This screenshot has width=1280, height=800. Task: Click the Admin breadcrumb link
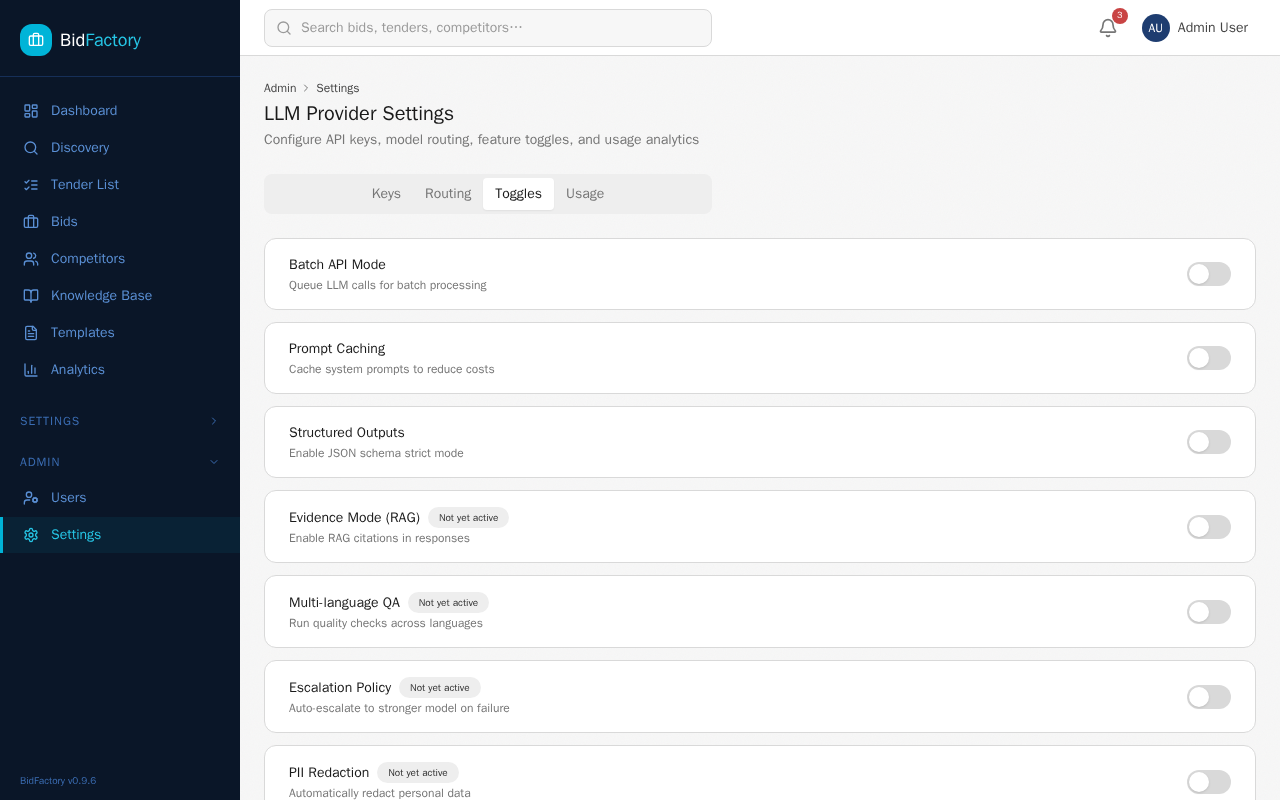(x=280, y=88)
